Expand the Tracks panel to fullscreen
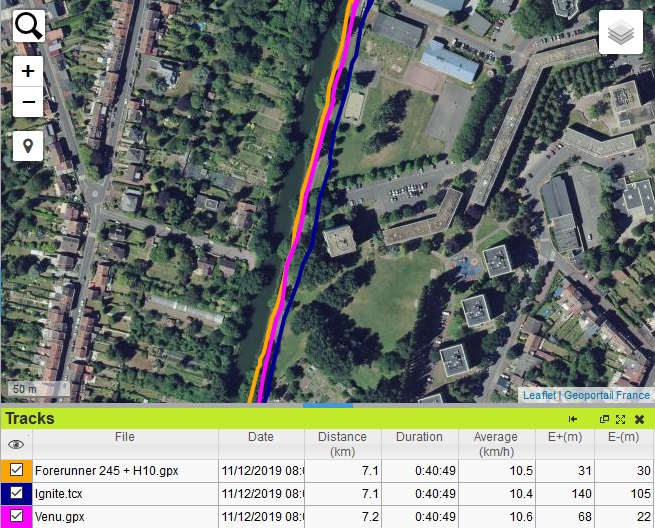This screenshot has width=655, height=528. 621,419
